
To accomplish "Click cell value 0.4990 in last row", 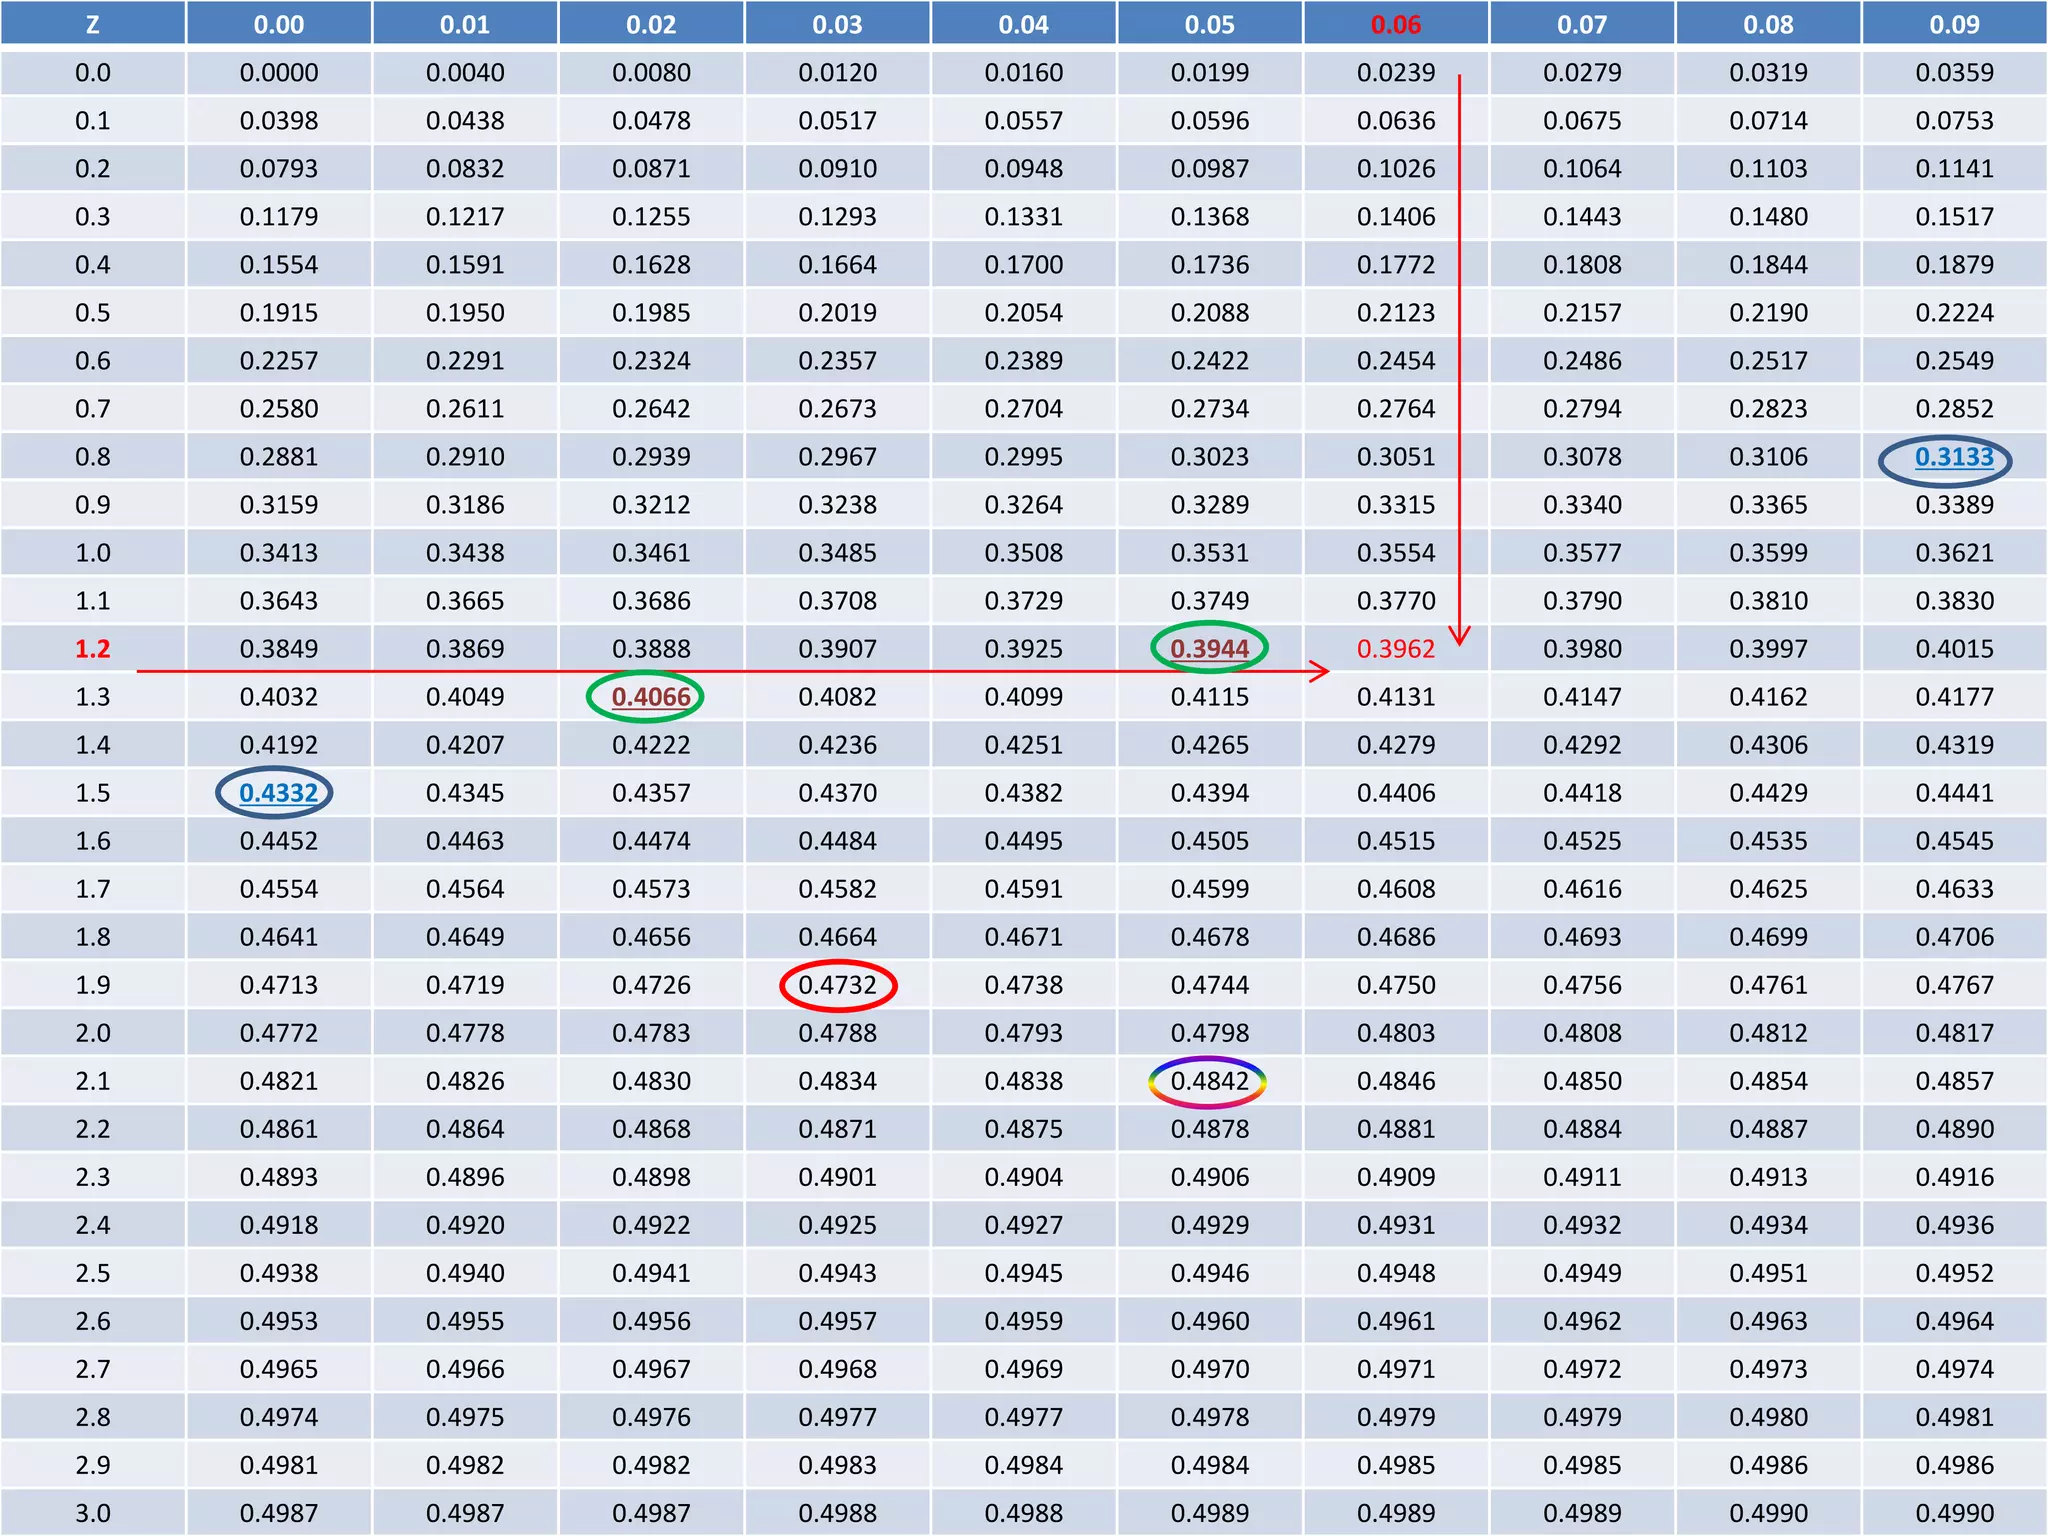I will click(x=1954, y=1513).
